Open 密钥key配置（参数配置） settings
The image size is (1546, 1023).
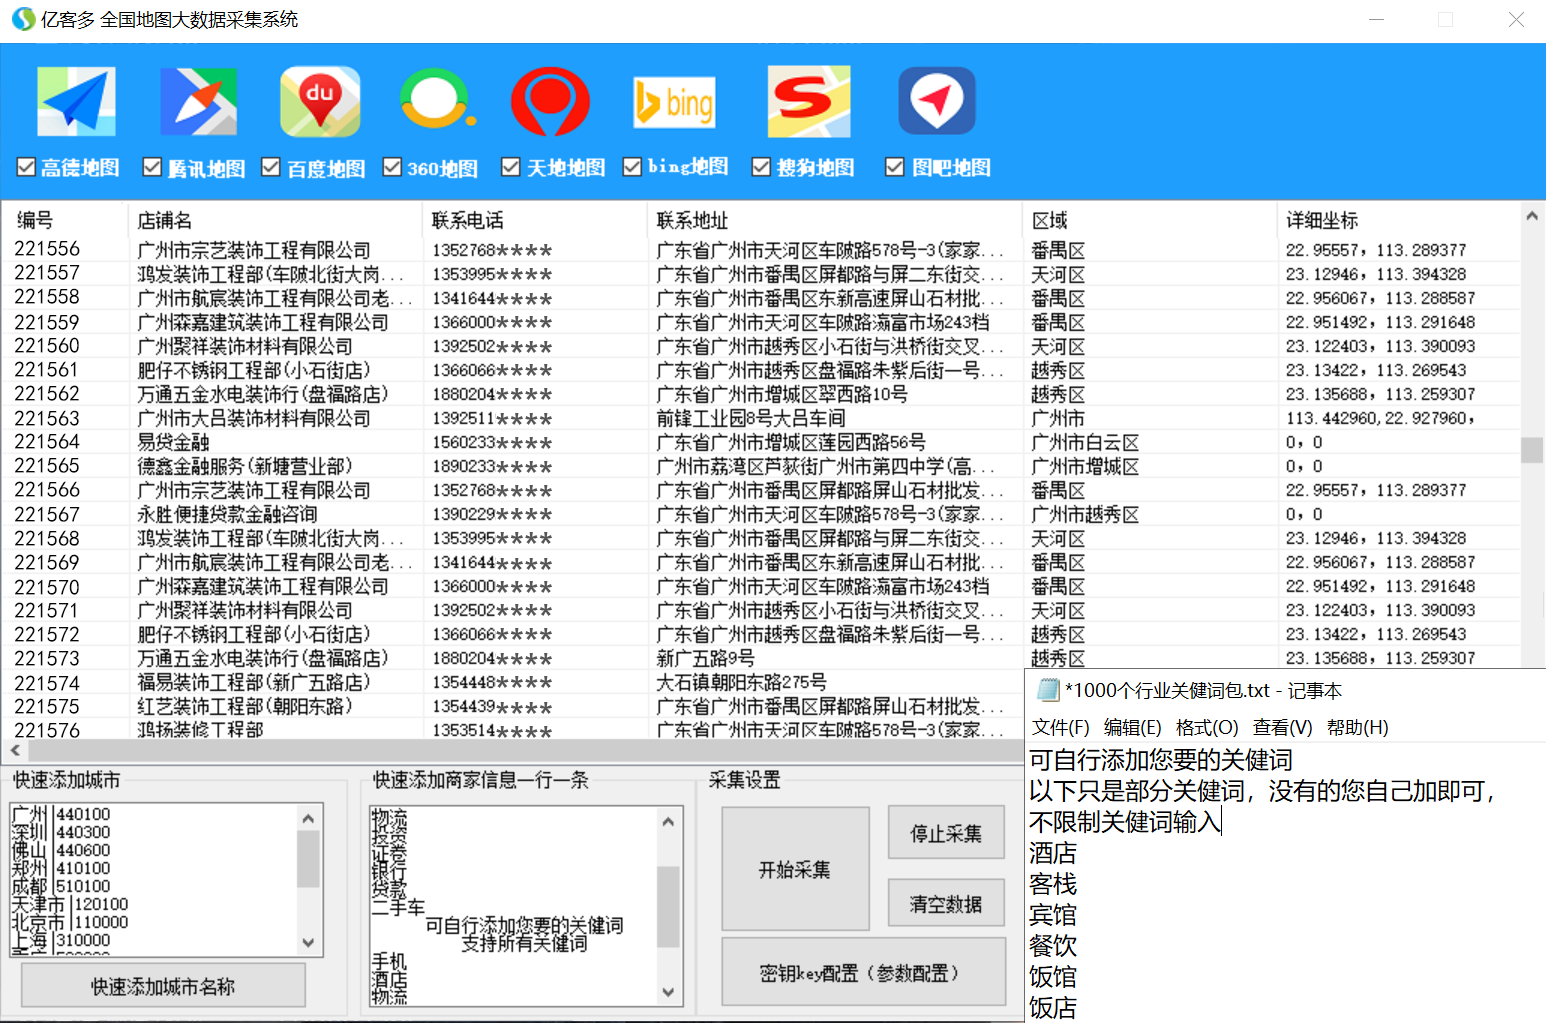(x=863, y=971)
